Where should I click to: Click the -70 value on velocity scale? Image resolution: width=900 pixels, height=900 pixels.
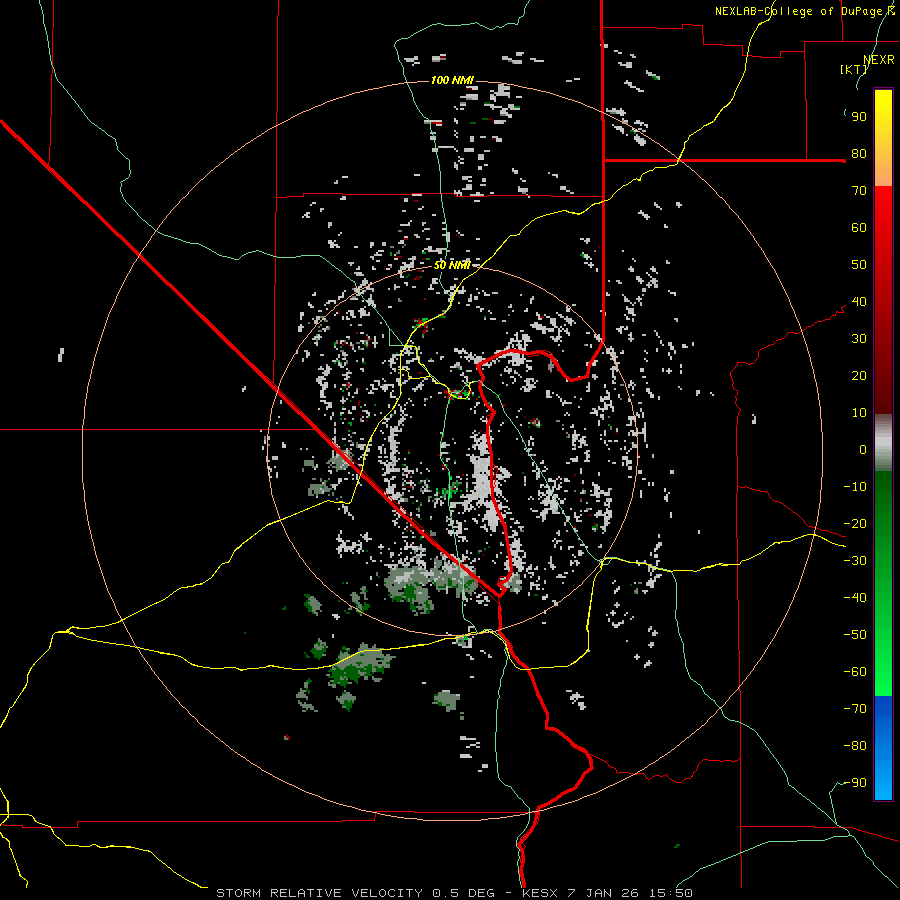(x=855, y=709)
